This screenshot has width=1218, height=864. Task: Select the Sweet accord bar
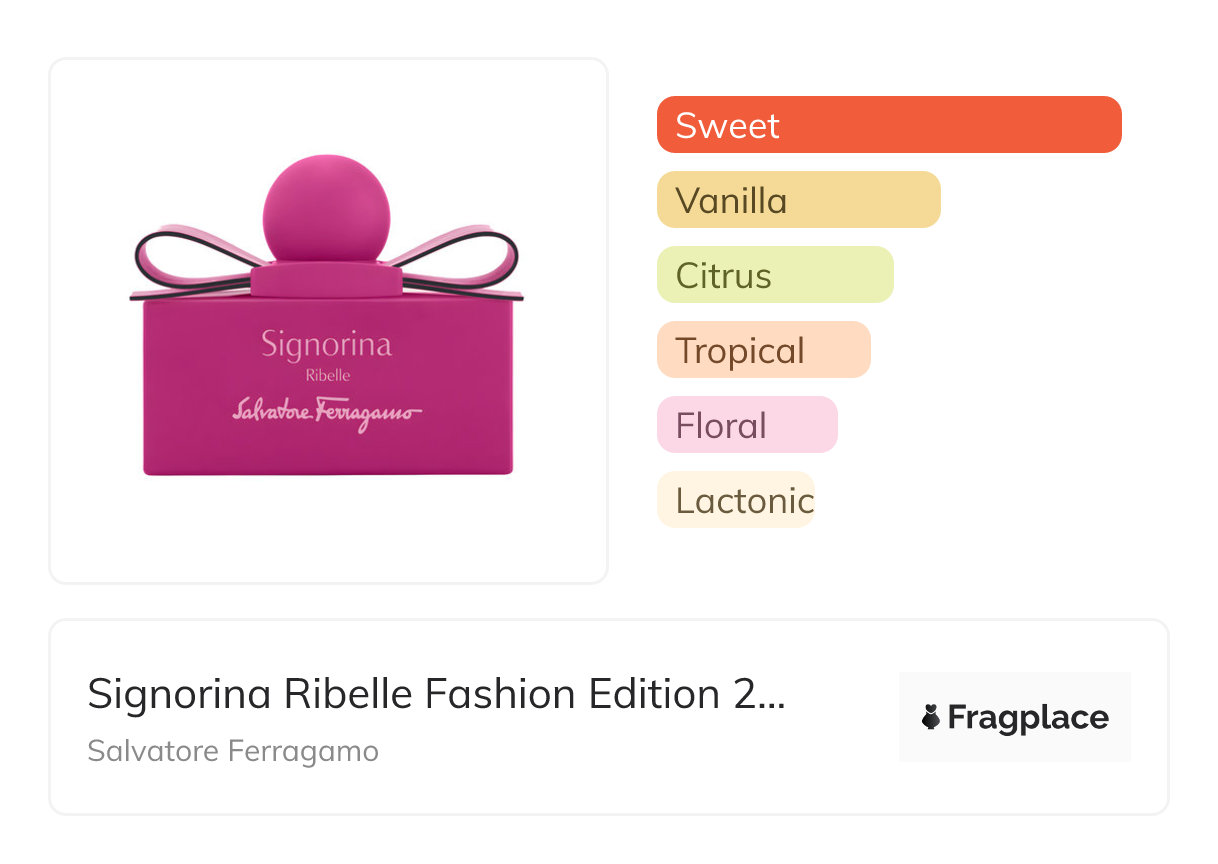[x=888, y=125]
